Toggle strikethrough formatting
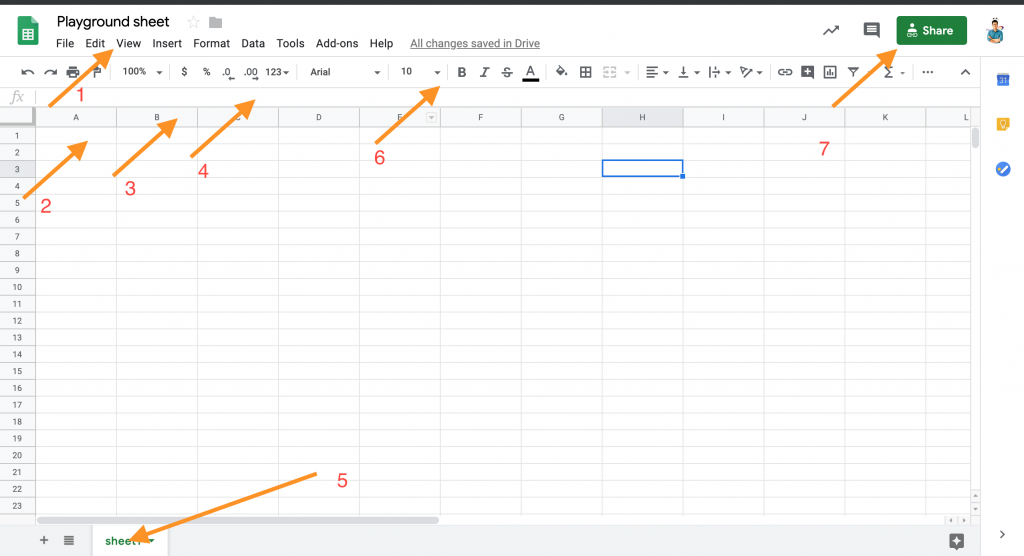The height and width of the screenshot is (556, 1024). (507, 73)
